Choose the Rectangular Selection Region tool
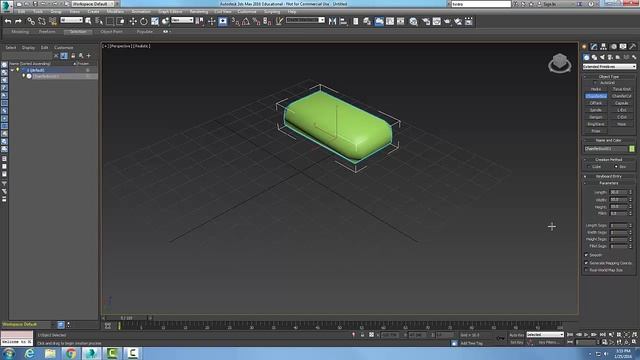Image resolution: width=640 pixels, height=360 pixels. click(x=110, y=21)
